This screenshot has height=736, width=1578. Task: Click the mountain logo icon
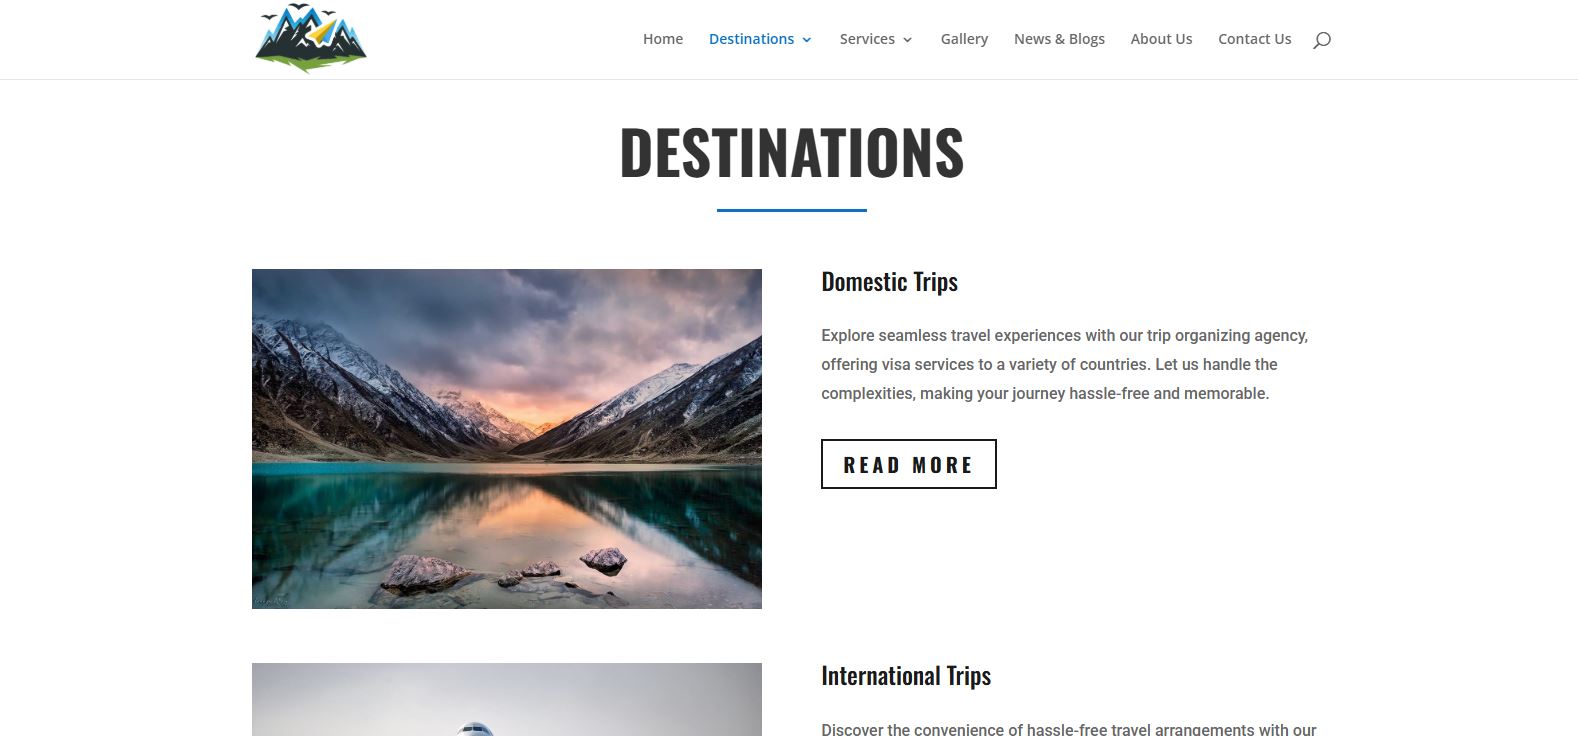click(x=310, y=38)
